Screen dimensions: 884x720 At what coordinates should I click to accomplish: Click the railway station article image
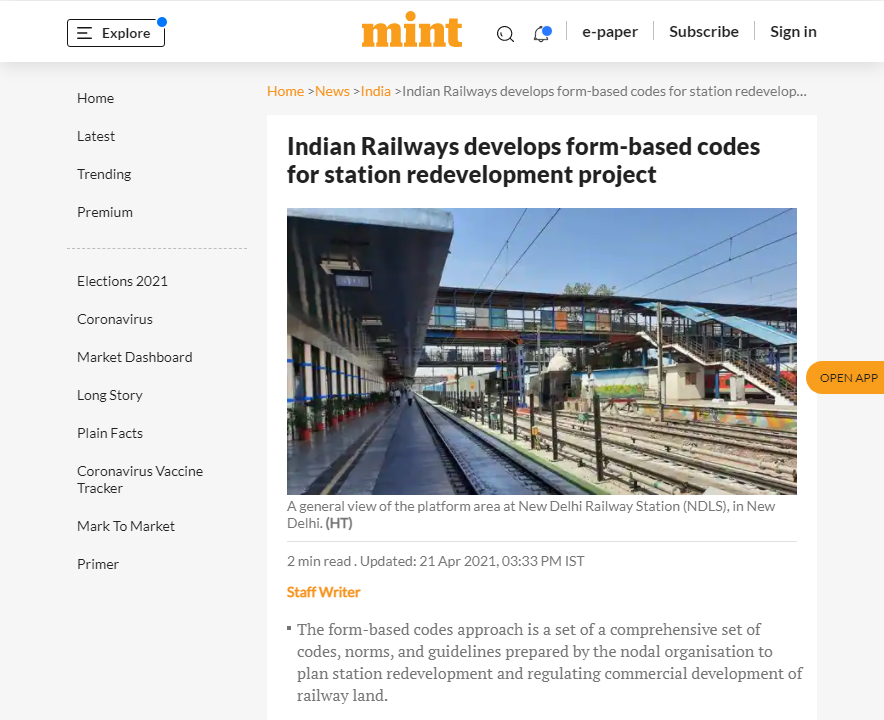pyautogui.click(x=541, y=351)
